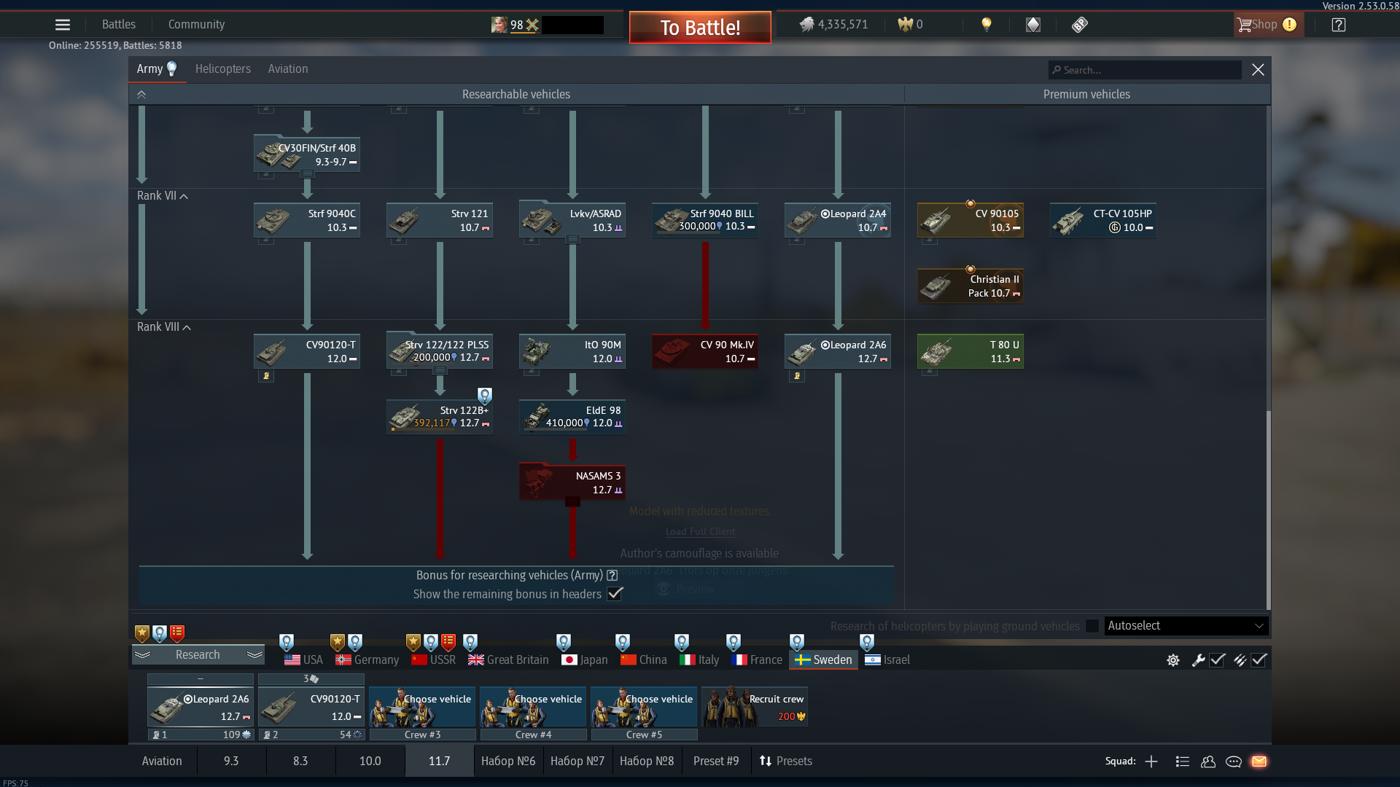Click the bonus help question mark icon

point(612,576)
